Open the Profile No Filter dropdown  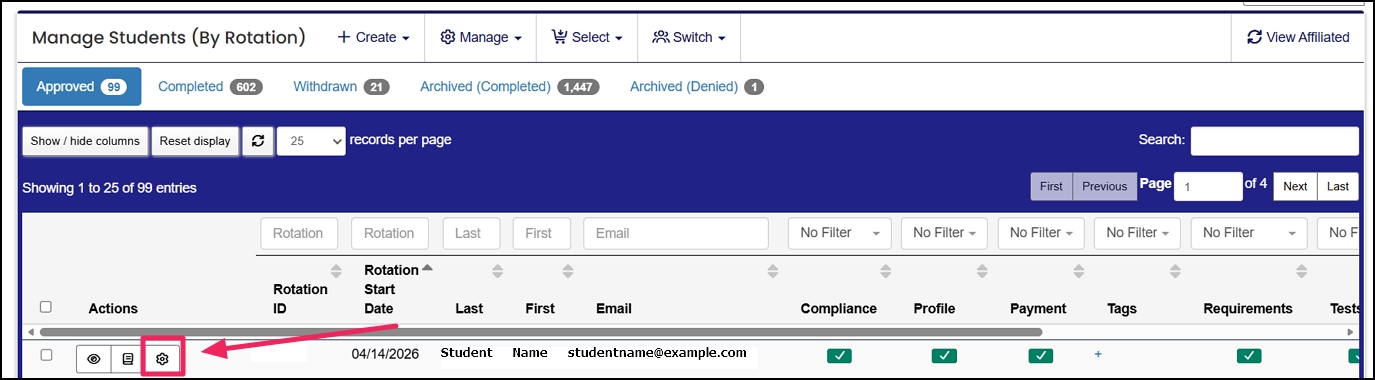tap(945, 233)
